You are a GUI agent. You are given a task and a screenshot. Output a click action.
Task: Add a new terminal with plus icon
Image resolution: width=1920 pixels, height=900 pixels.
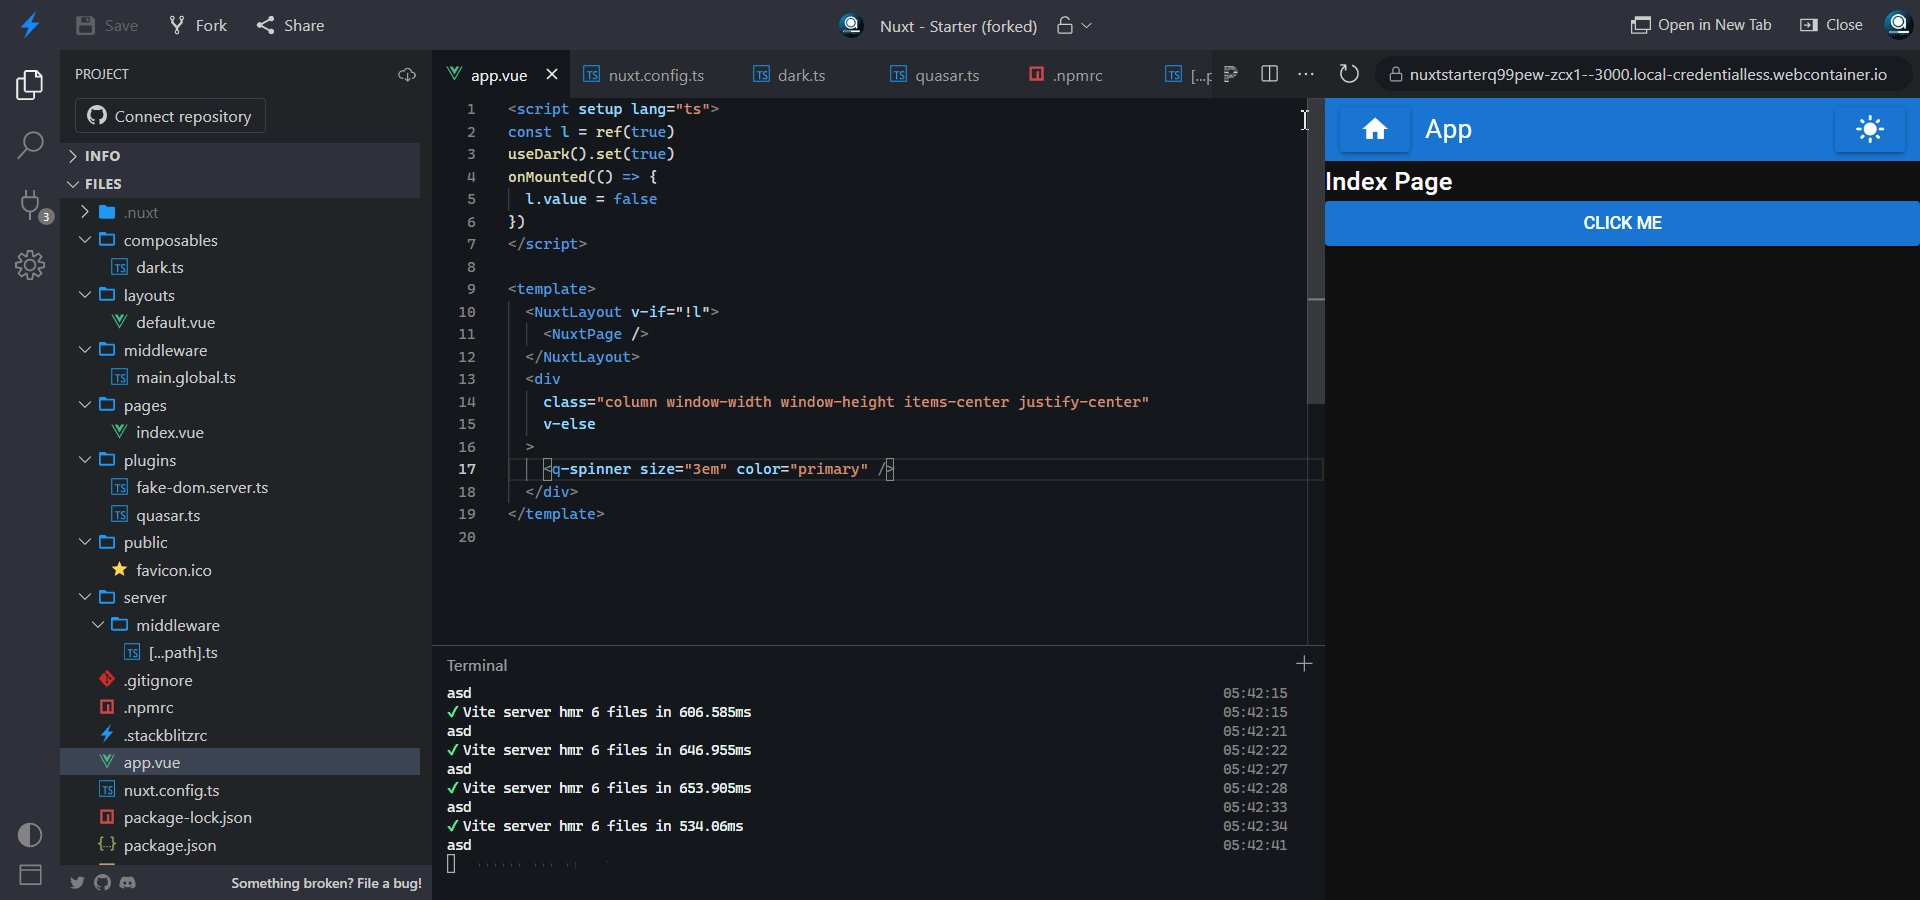coord(1304,664)
